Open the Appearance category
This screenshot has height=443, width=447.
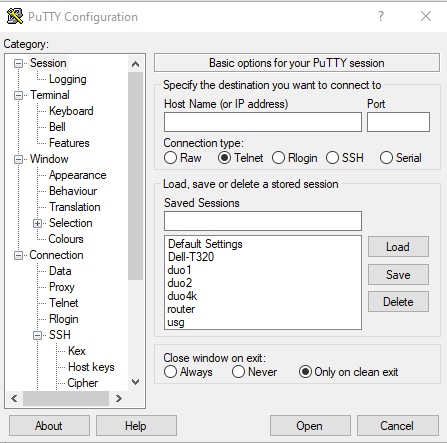(x=77, y=175)
